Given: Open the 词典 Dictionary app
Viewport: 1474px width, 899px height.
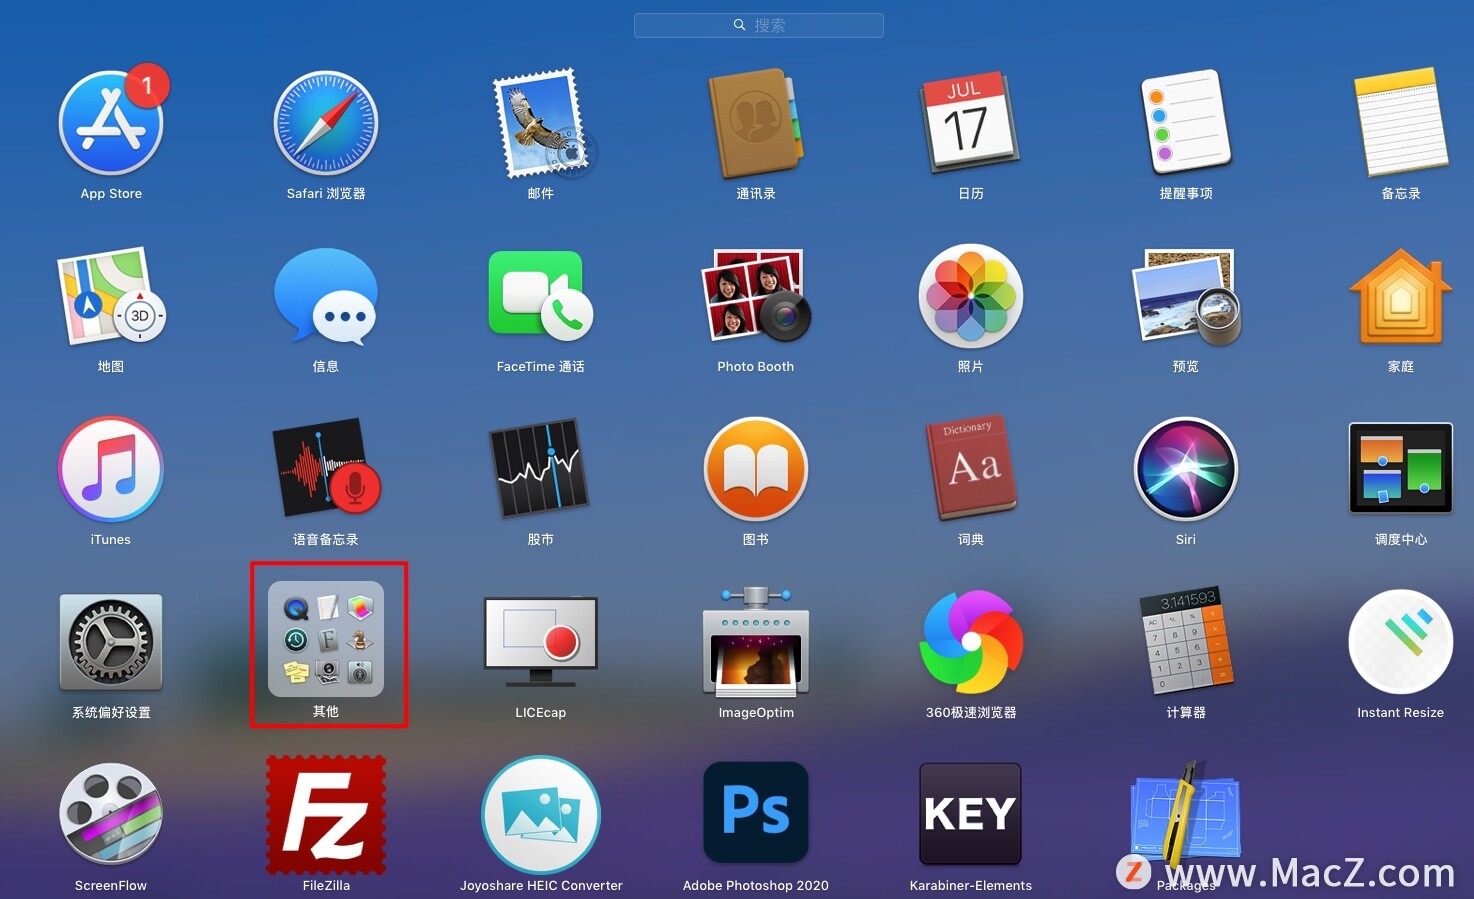Looking at the screenshot, I should tap(970, 469).
